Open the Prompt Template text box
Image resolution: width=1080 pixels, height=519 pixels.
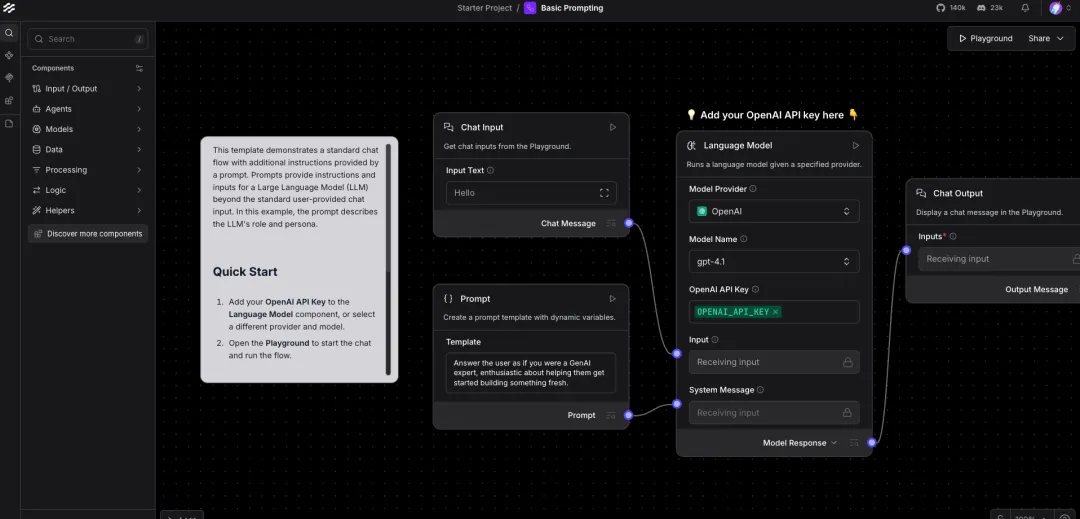click(x=531, y=373)
